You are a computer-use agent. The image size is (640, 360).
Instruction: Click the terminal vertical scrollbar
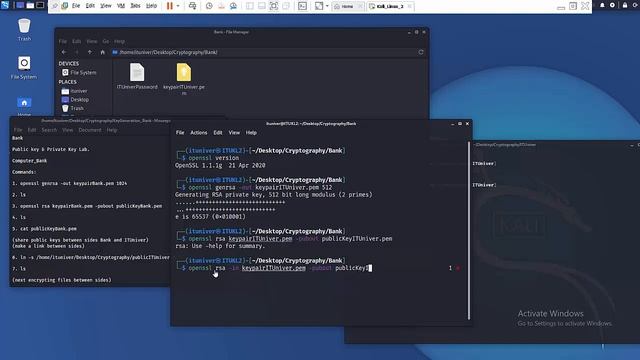pyautogui.click(x=469, y=231)
